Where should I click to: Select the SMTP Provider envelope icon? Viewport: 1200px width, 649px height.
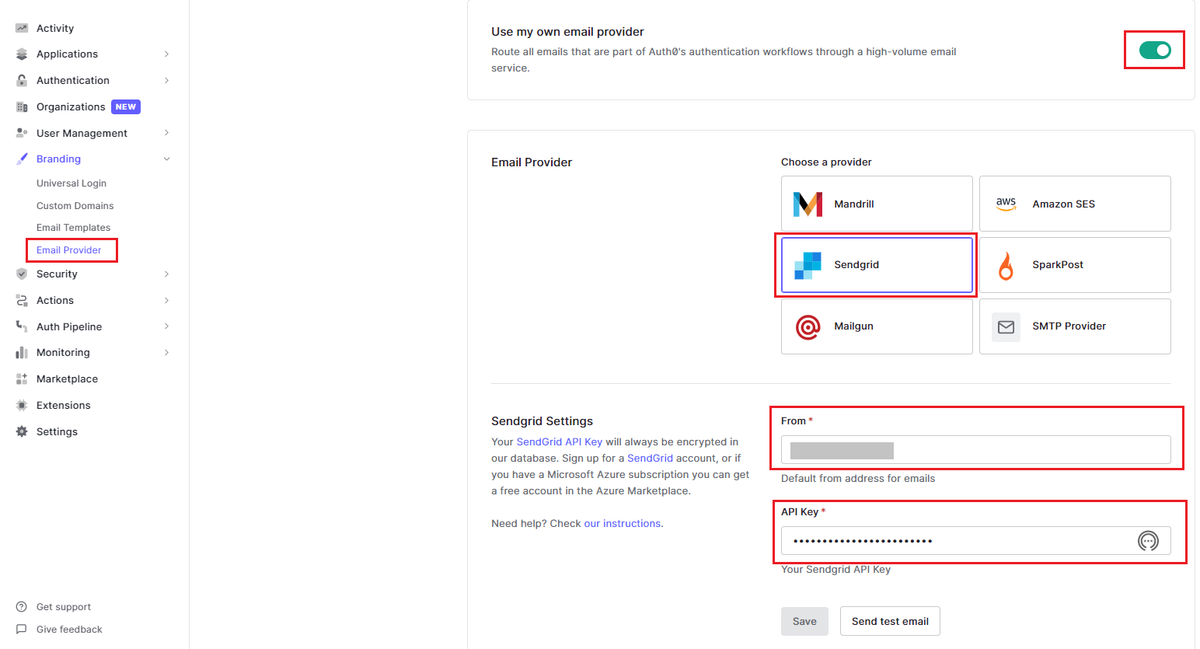coord(1006,326)
